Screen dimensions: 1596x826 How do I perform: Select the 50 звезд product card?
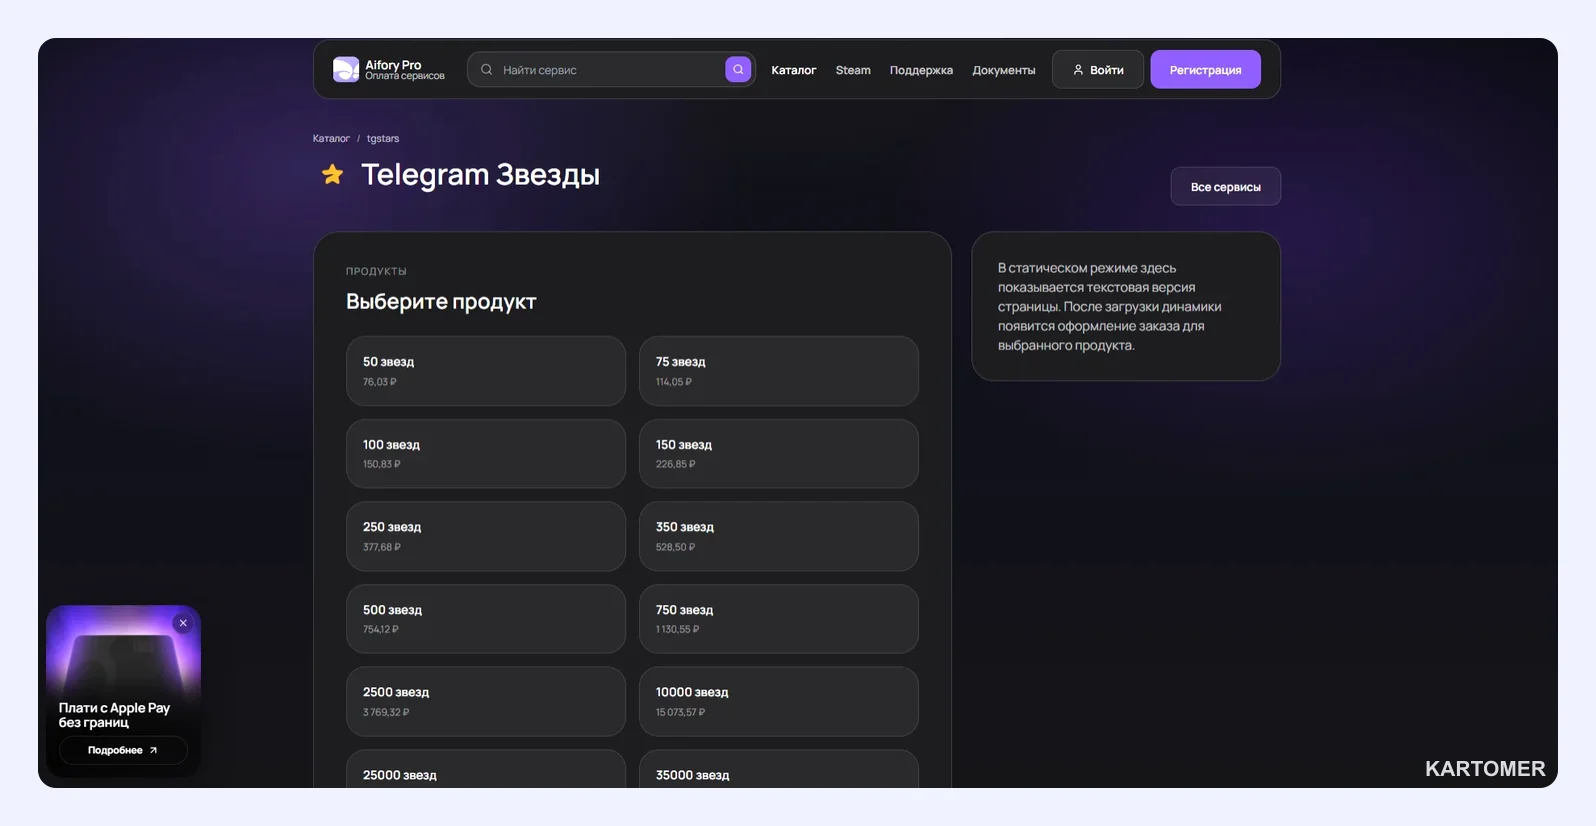coord(486,371)
